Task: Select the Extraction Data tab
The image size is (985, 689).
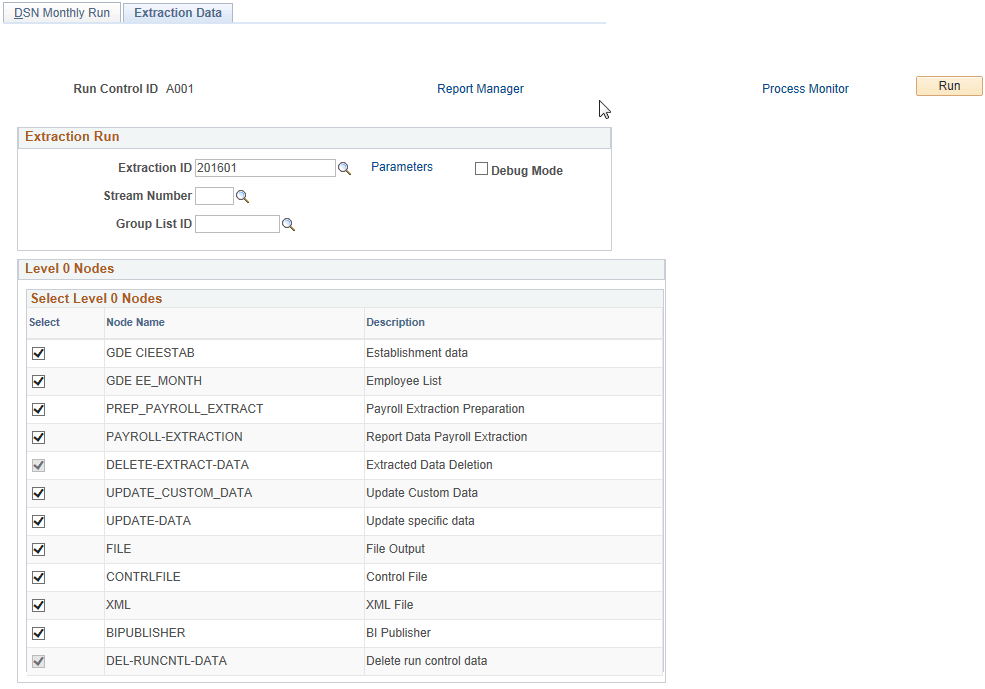Action: point(177,12)
